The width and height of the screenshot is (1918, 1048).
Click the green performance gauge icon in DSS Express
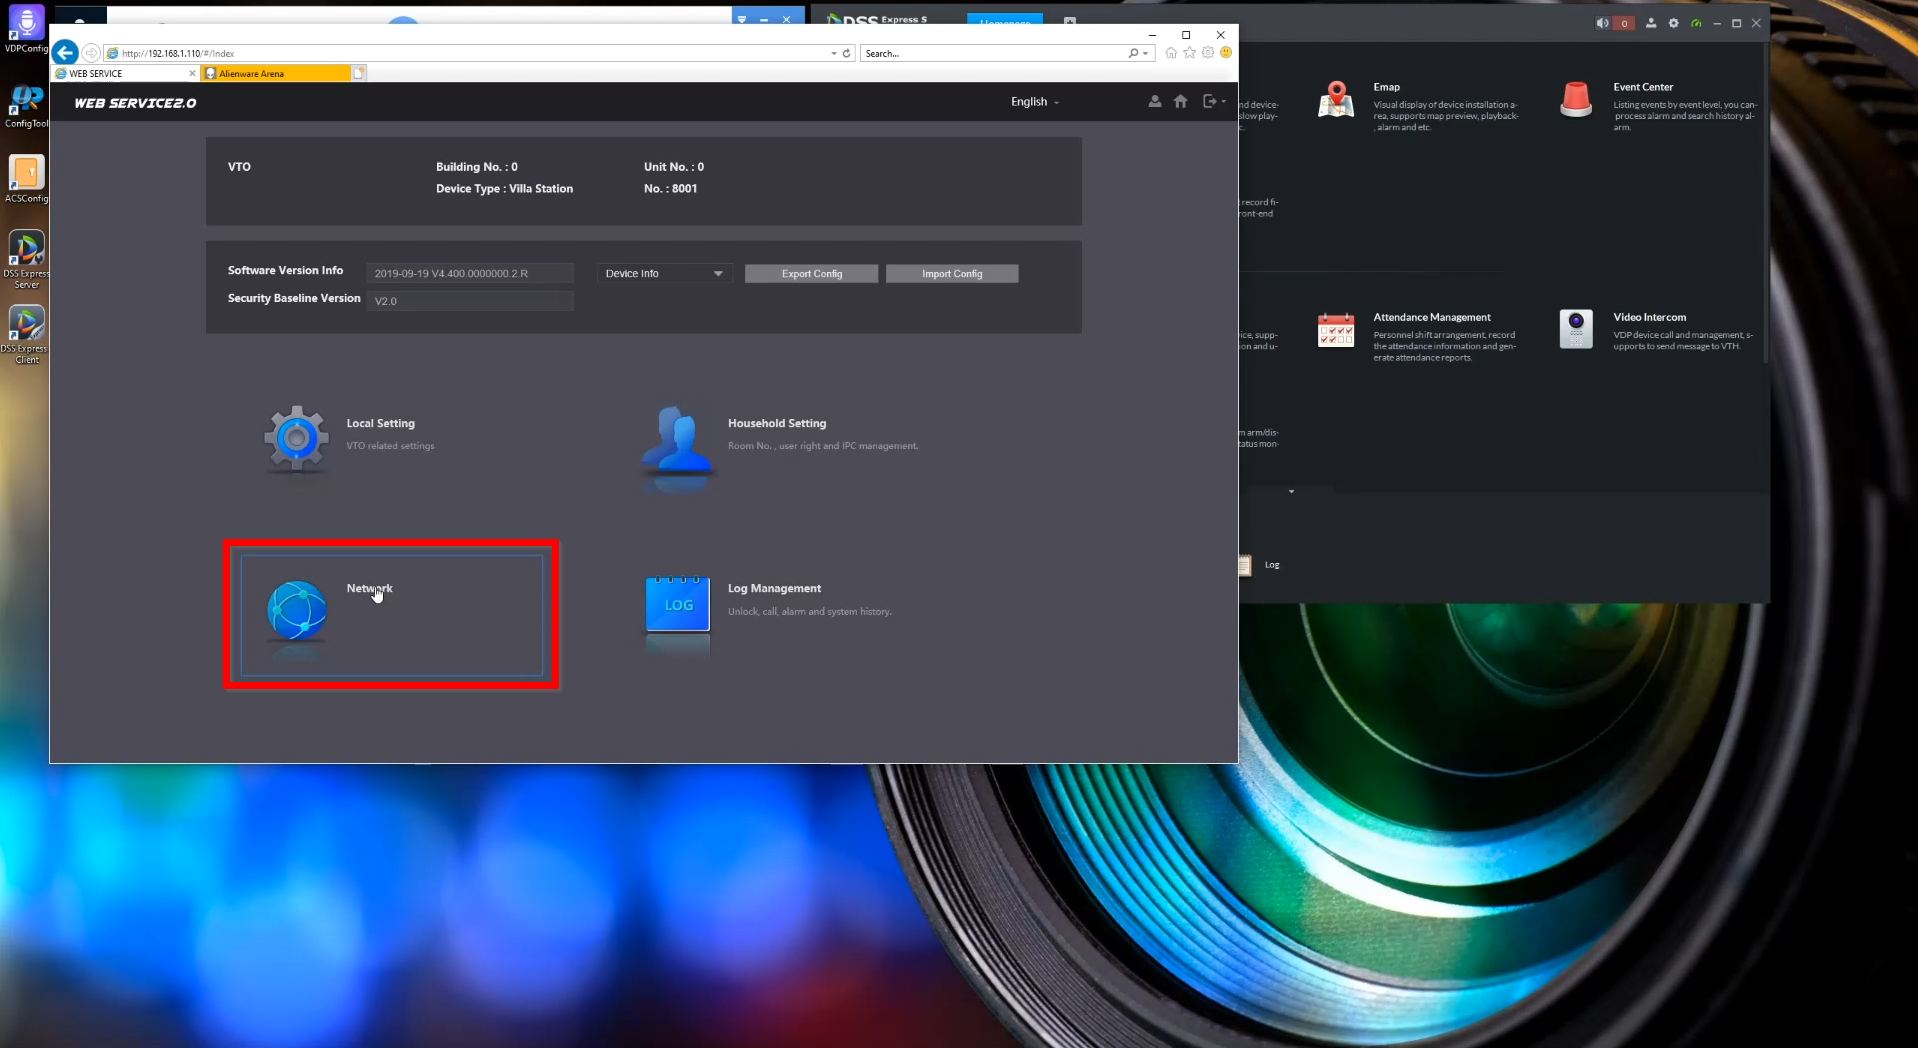1696,23
